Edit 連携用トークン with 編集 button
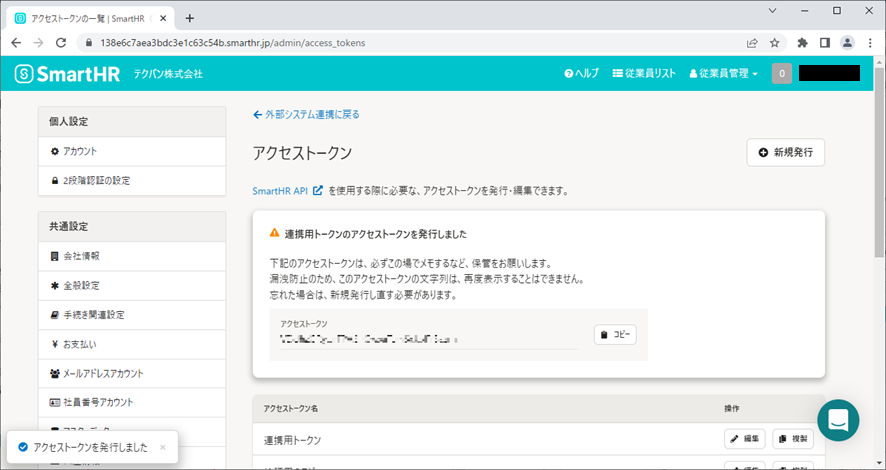The width and height of the screenshot is (886, 470). click(x=744, y=439)
